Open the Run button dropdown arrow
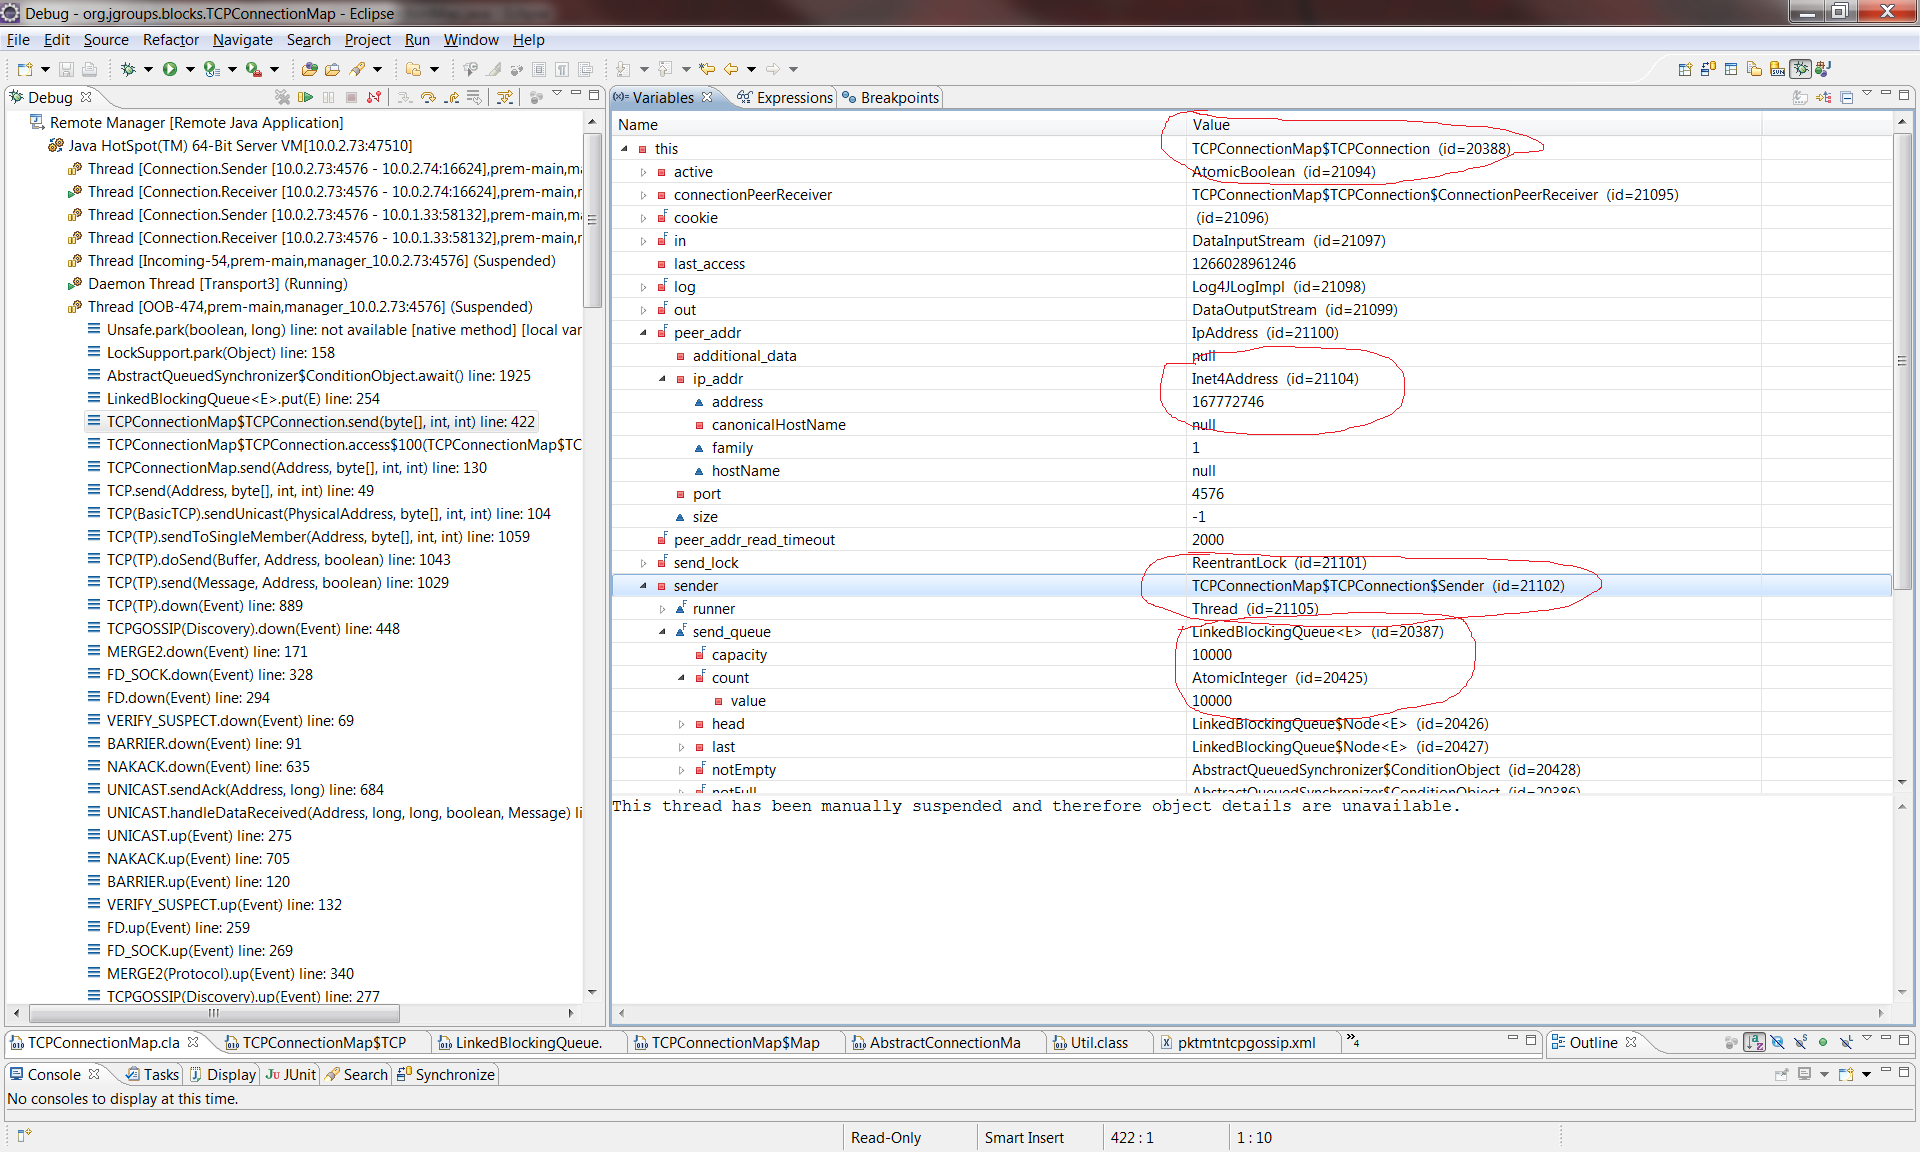 tap(190, 69)
